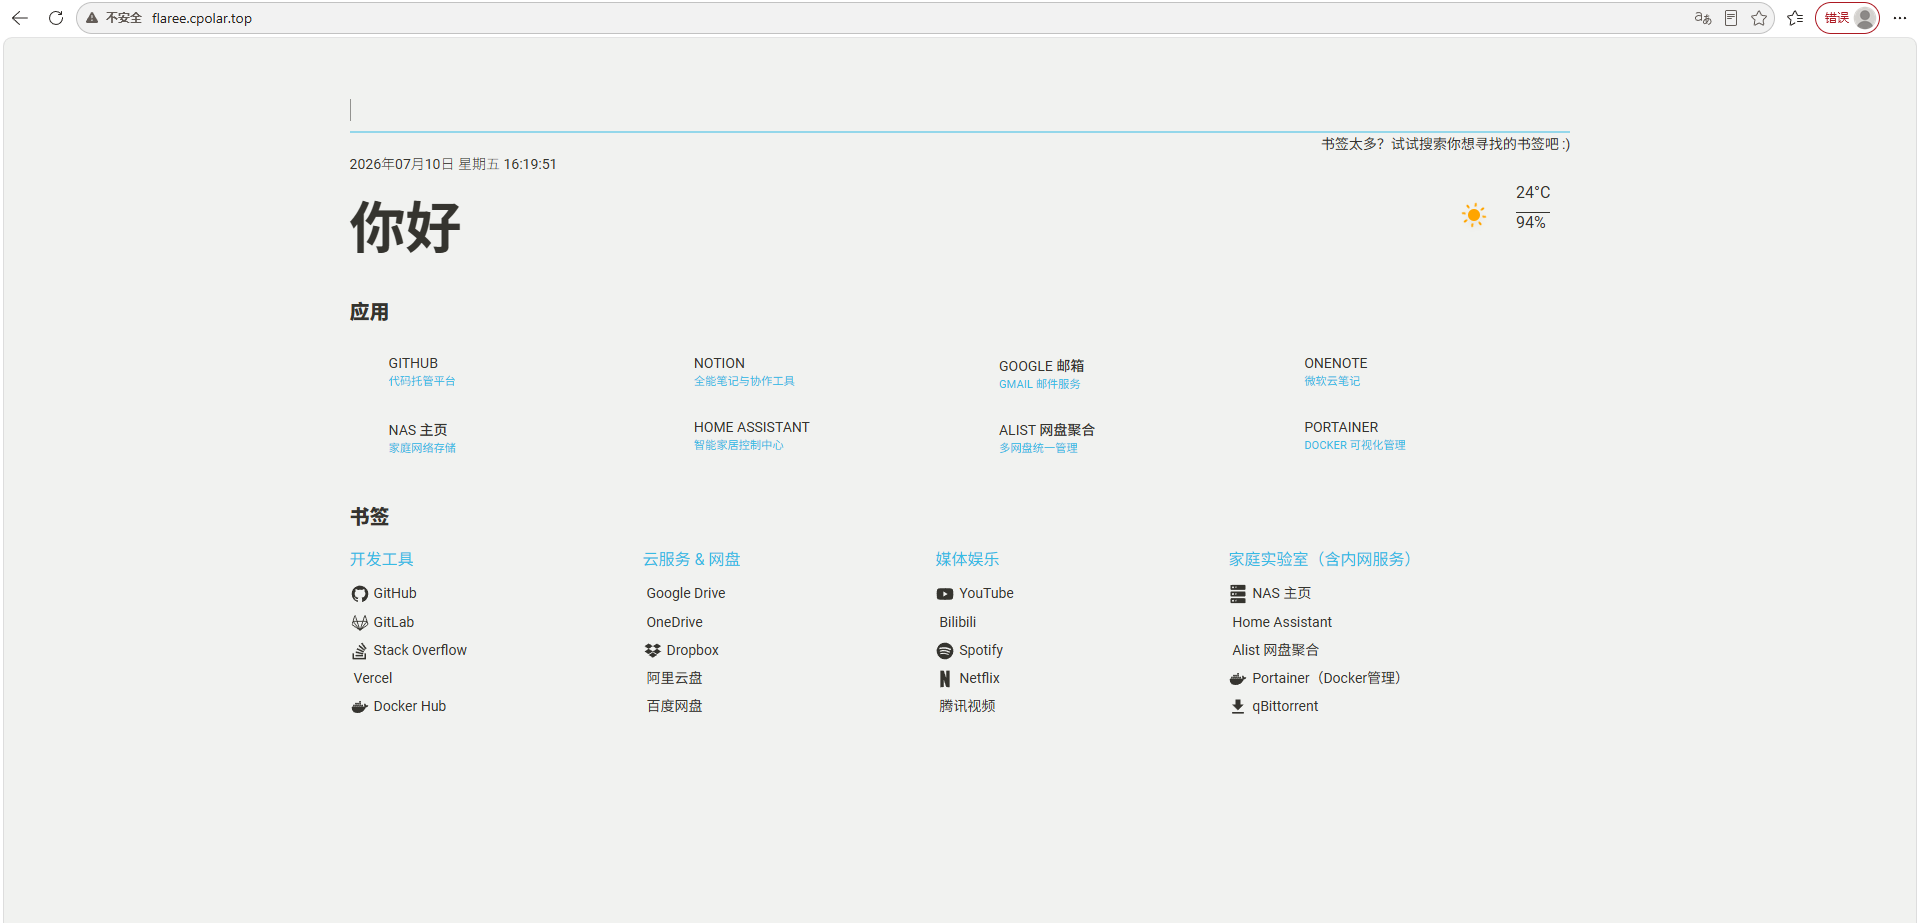Open the PORTAINER Docker app tile

pos(1354,435)
